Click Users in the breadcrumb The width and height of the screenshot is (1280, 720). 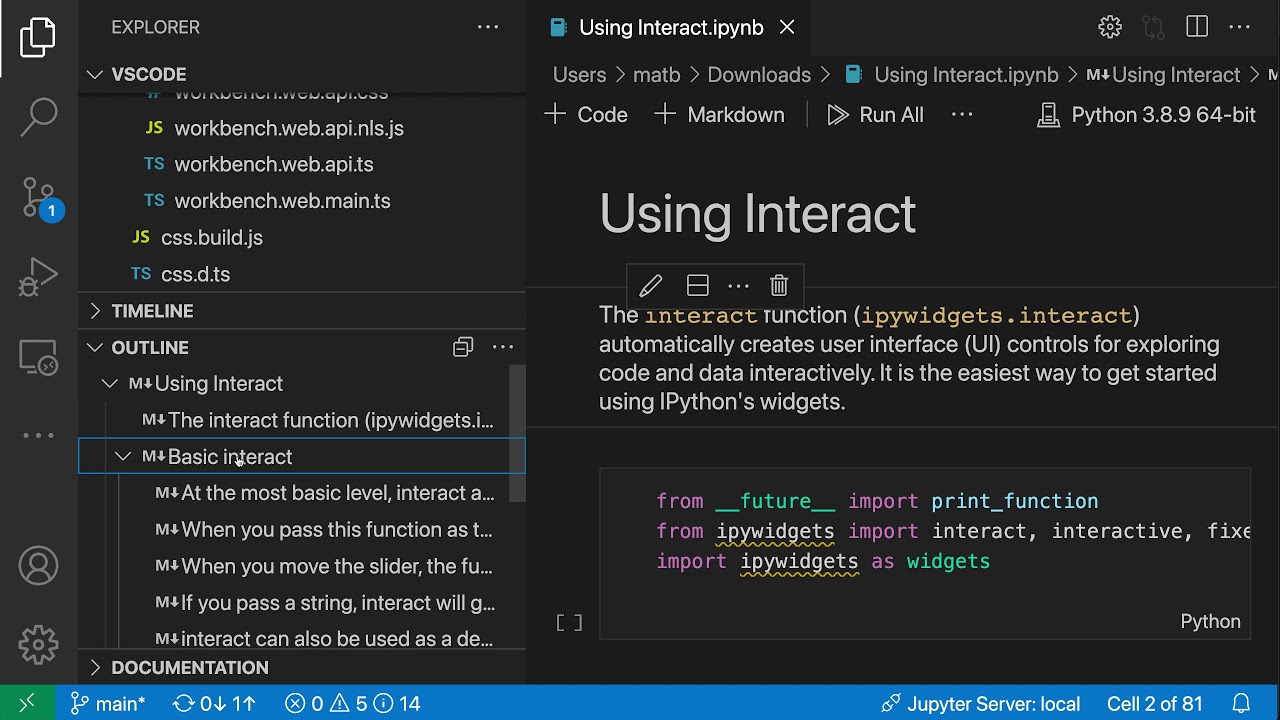579,75
